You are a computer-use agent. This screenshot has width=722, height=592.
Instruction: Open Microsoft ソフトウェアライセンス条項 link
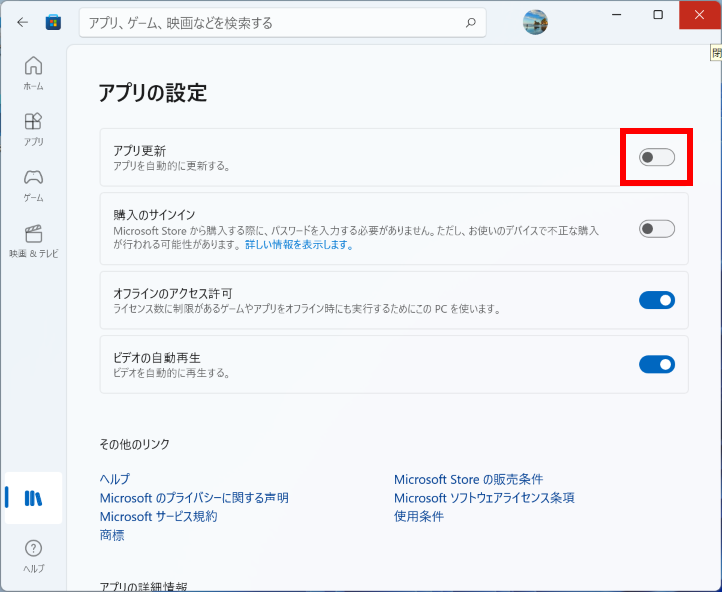tap(484, 498)
